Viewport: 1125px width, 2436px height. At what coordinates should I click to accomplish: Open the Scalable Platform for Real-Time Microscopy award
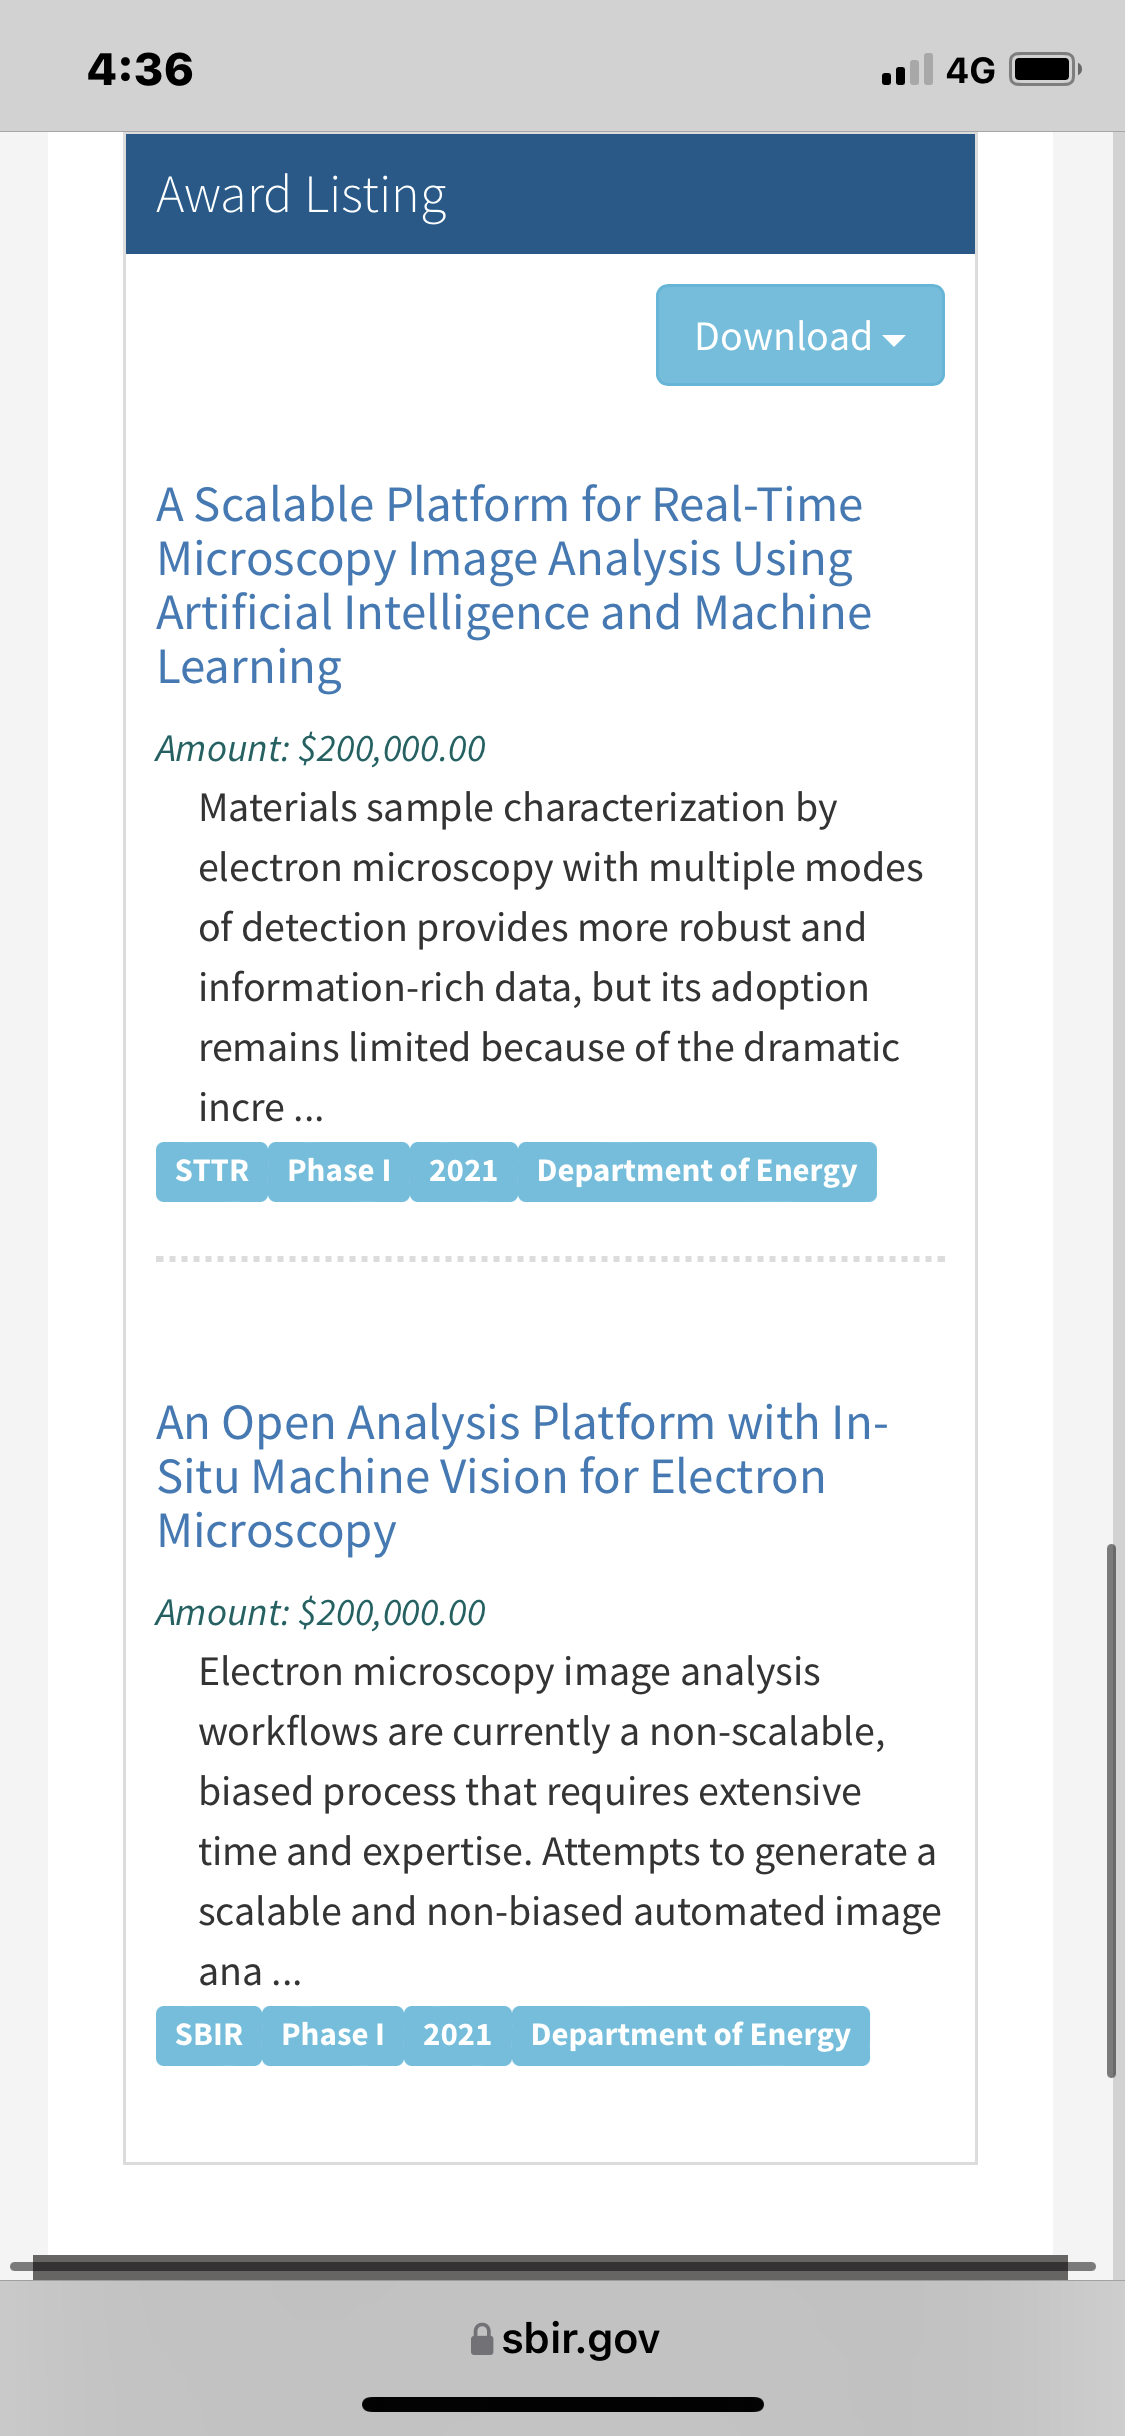pyautogui.click(x=514, y=585)
